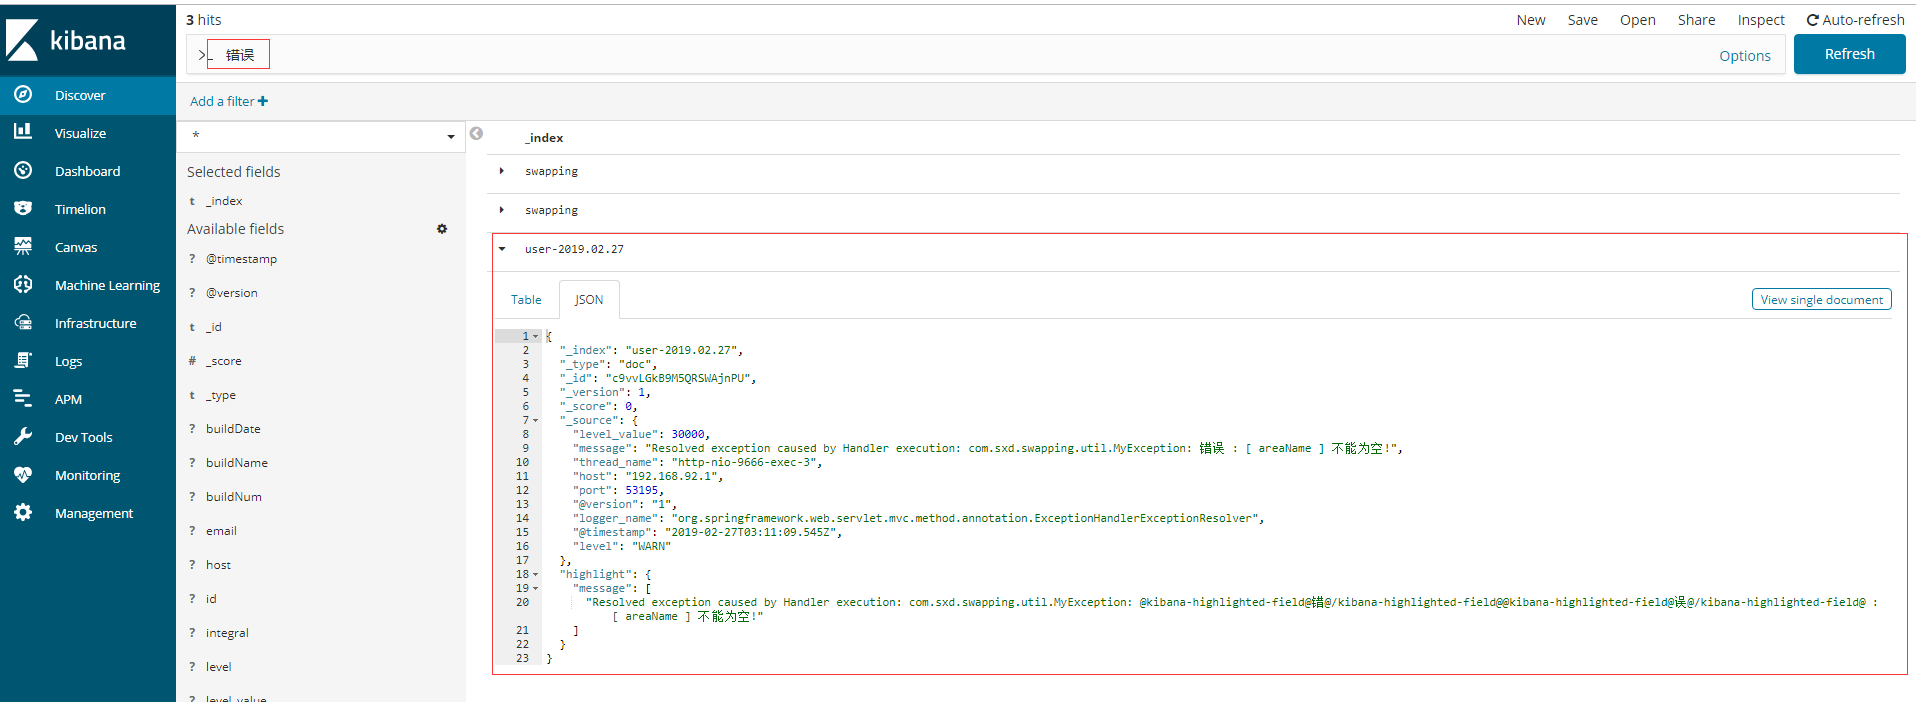Expand the second swapping result row
Screen dimensions: 1916x702
click(x=502, y=210)
